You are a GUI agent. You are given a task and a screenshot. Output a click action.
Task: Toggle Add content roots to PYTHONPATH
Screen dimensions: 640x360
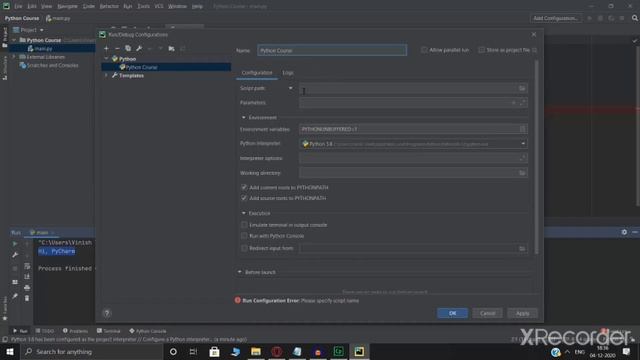(x=244, y=187)
